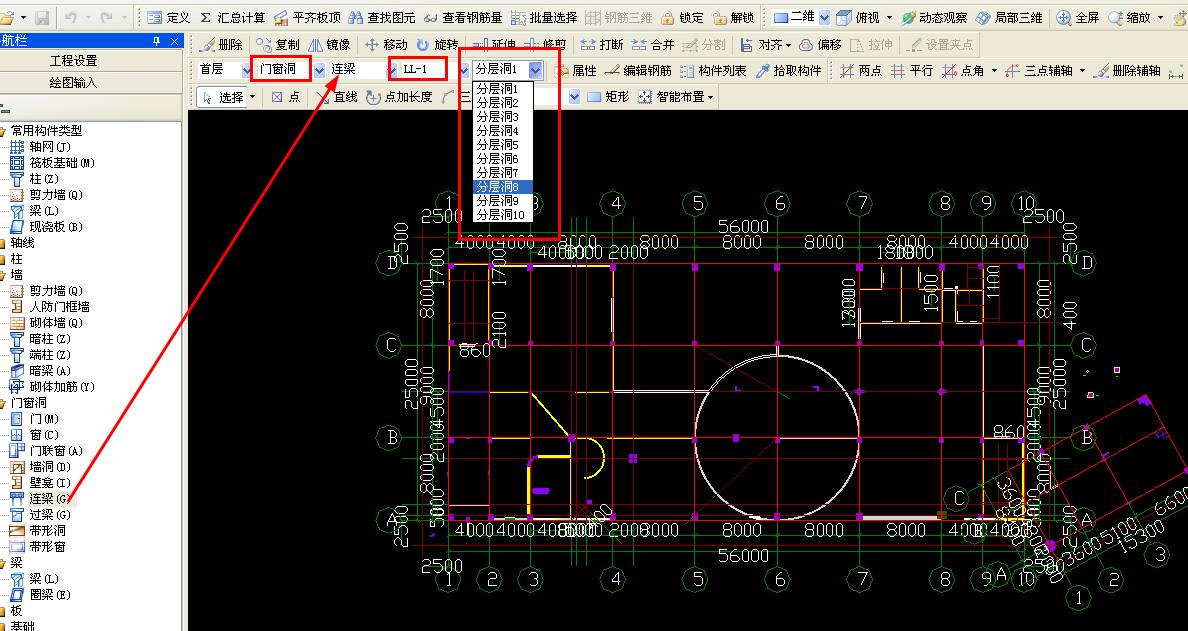
Task: Choose 分层洞10 from the list
Action: tap(503, 214)
